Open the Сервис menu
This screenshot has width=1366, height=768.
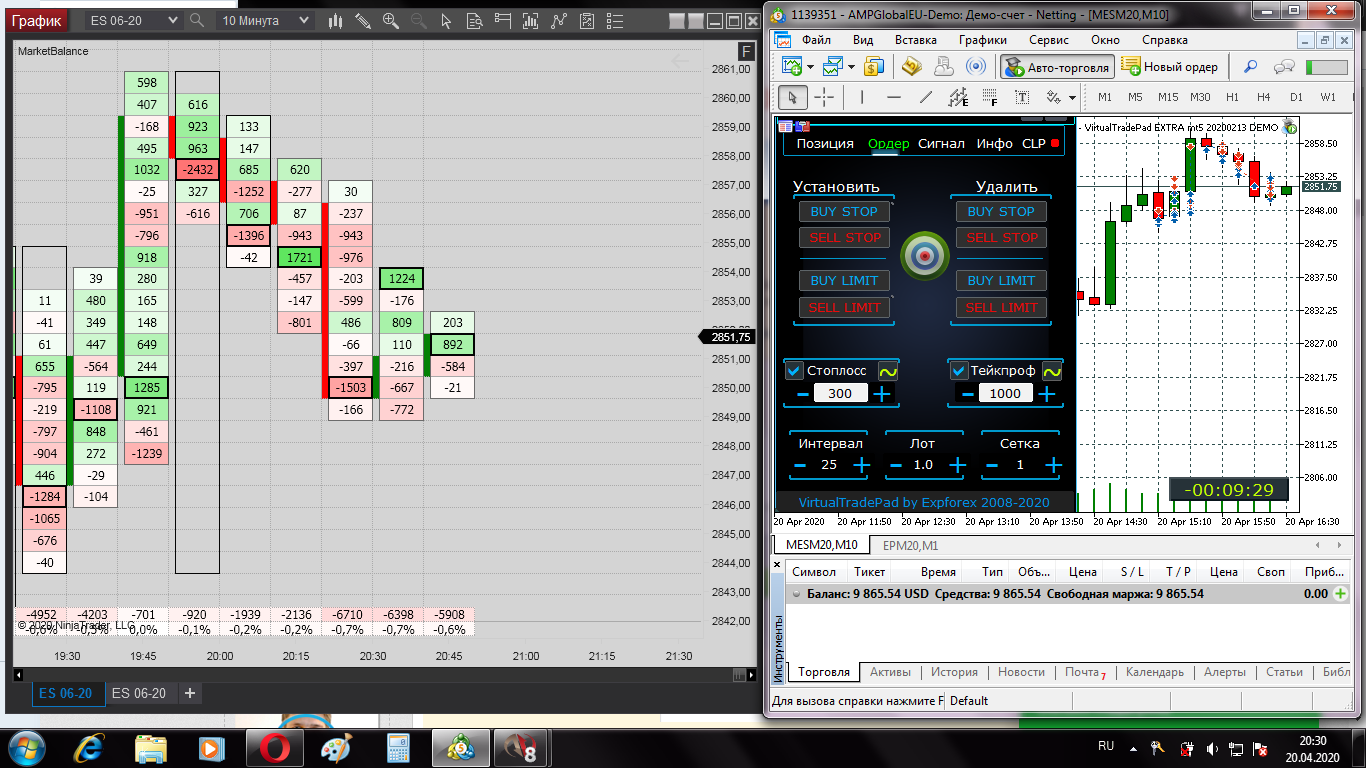1048,40
